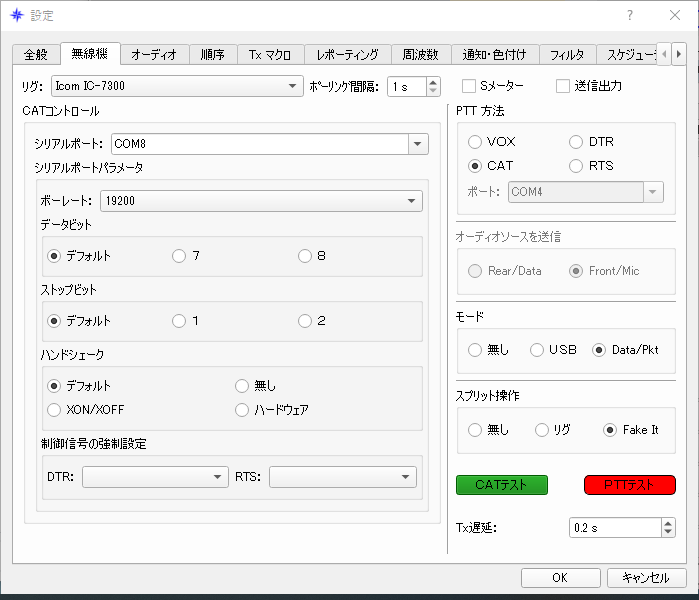699x600 pixels.
Task: Enable the Sメーター checkbox
Action: (469, 86)
